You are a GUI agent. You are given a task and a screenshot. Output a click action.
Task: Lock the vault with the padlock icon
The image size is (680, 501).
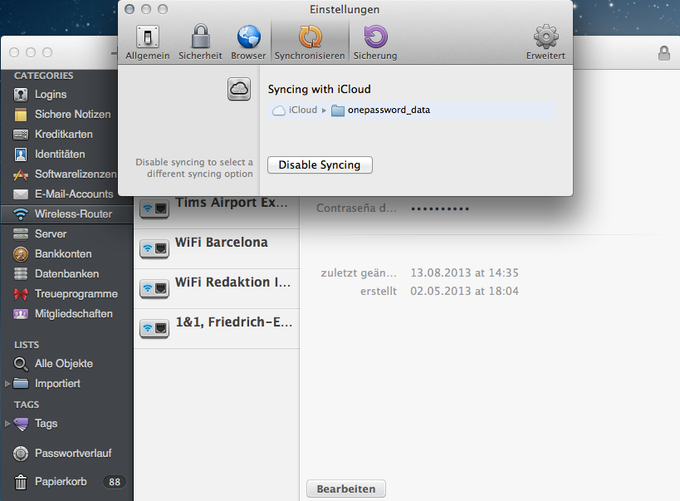pyautogui.click(x=664, y=53)
